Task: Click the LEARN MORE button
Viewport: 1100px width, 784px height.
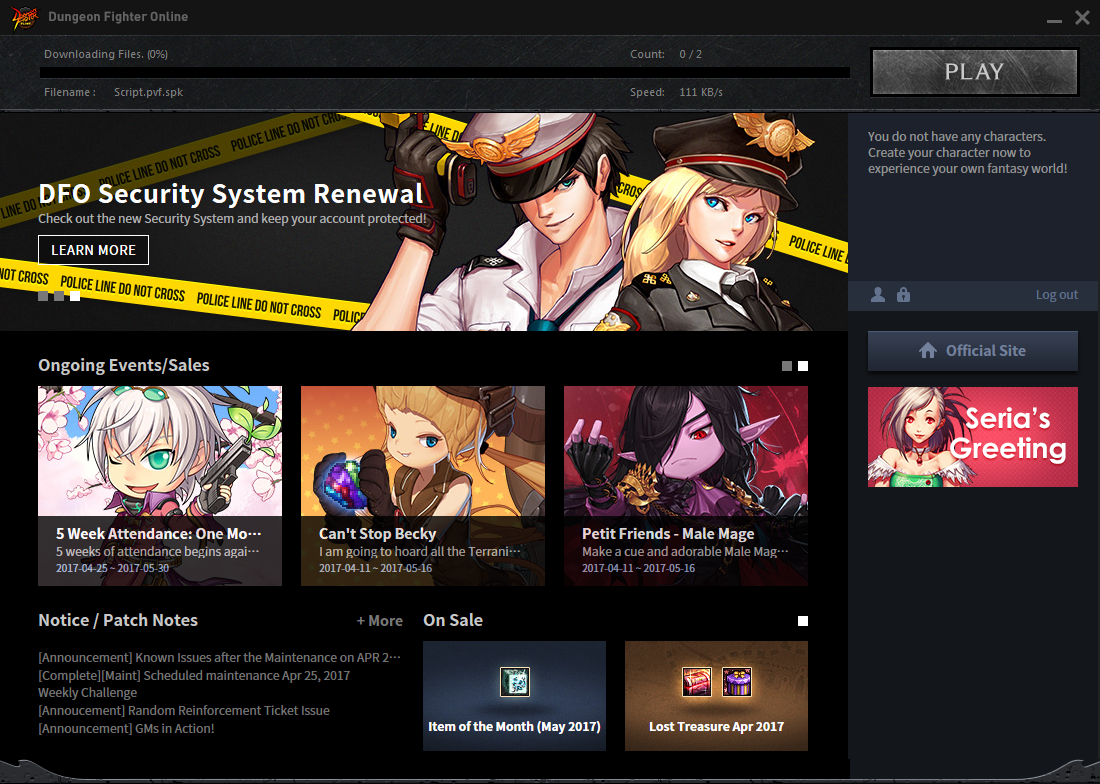Action: (x=93, y=250)
